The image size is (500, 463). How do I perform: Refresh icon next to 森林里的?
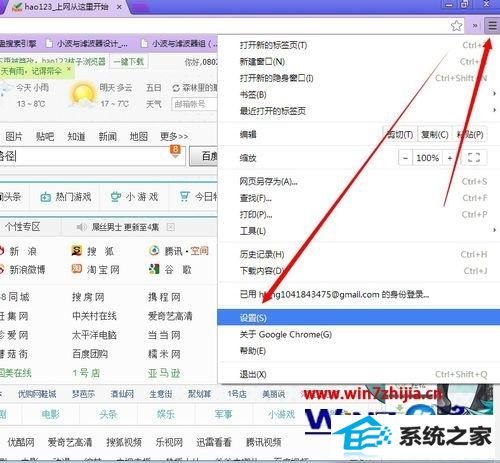pos(176,88)
